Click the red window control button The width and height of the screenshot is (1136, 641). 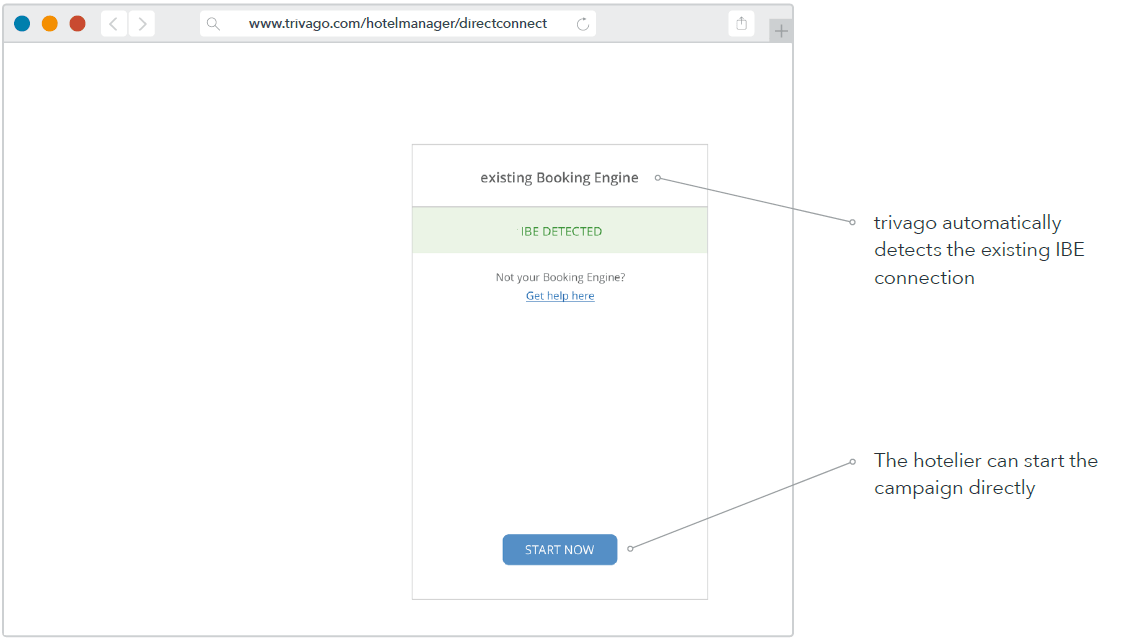[x=78, y=24]
